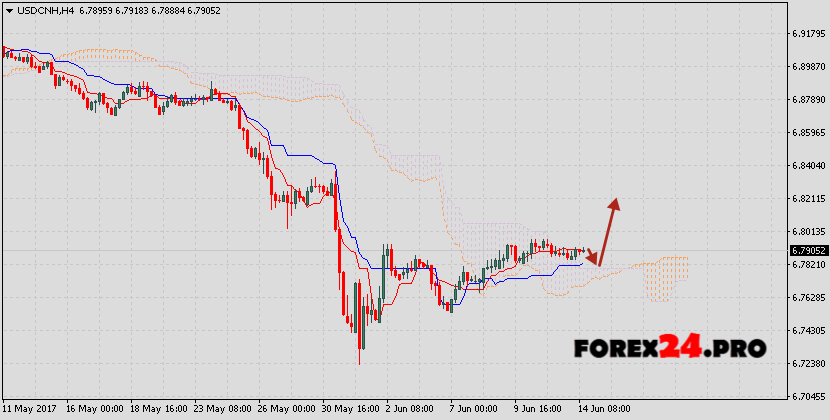Click the 30 May 16:00 time label
Screen dimensions: 830x420
click(x=352, y=409)
